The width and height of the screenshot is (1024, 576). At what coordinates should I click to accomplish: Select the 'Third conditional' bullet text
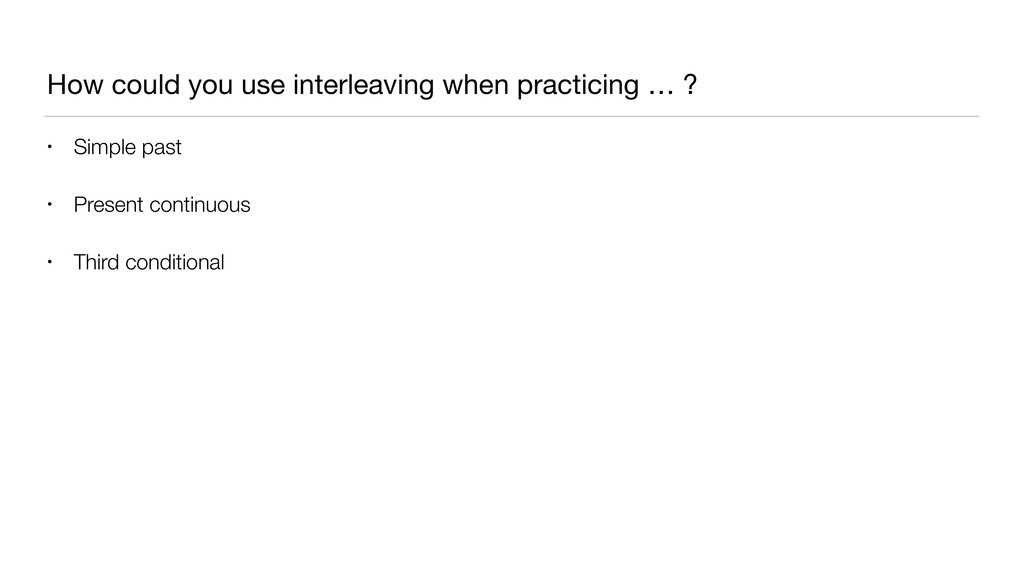148,263
